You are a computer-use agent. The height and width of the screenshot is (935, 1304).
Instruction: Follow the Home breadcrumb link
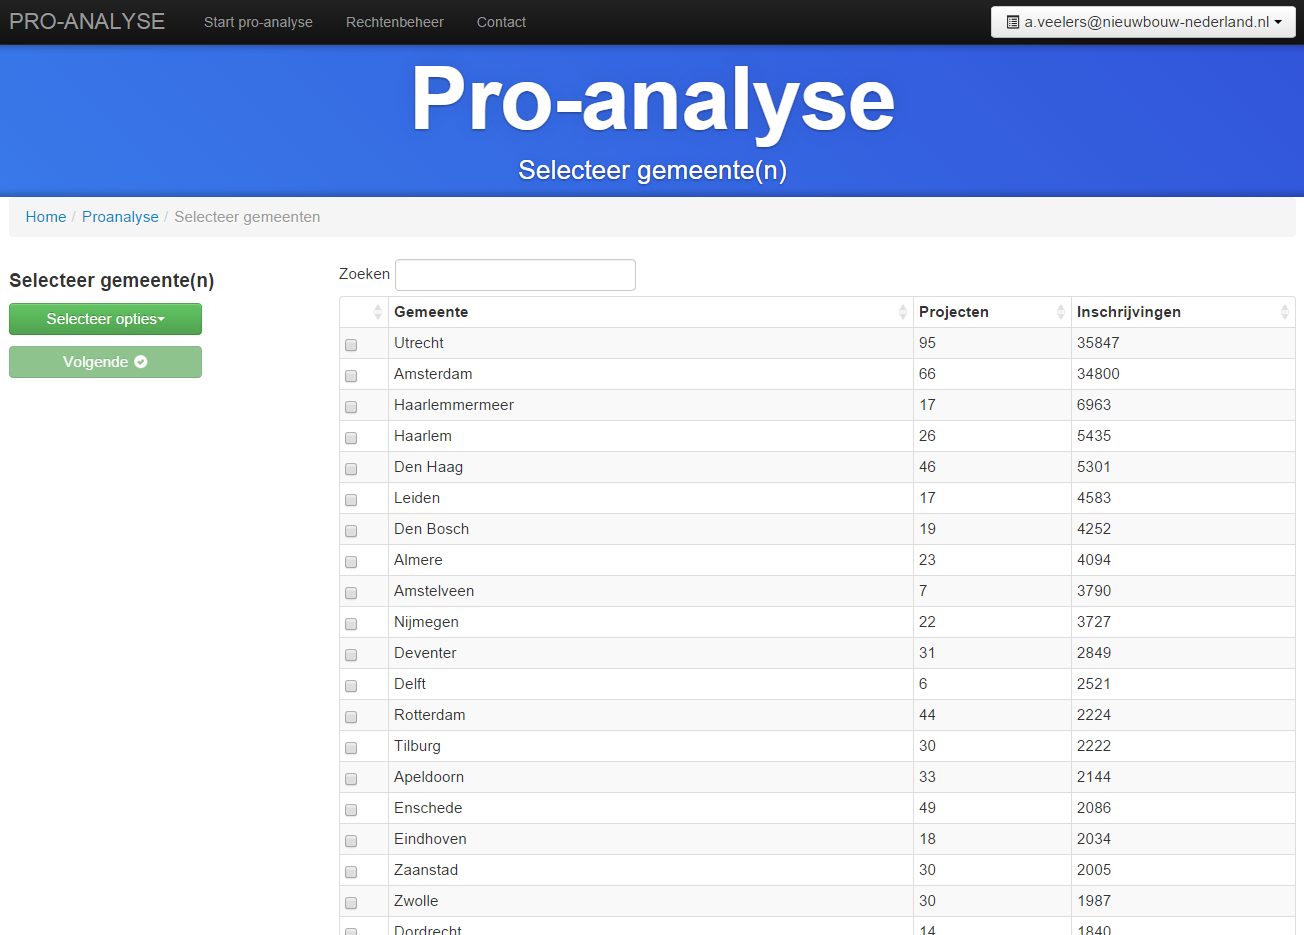tap(46, 217)
